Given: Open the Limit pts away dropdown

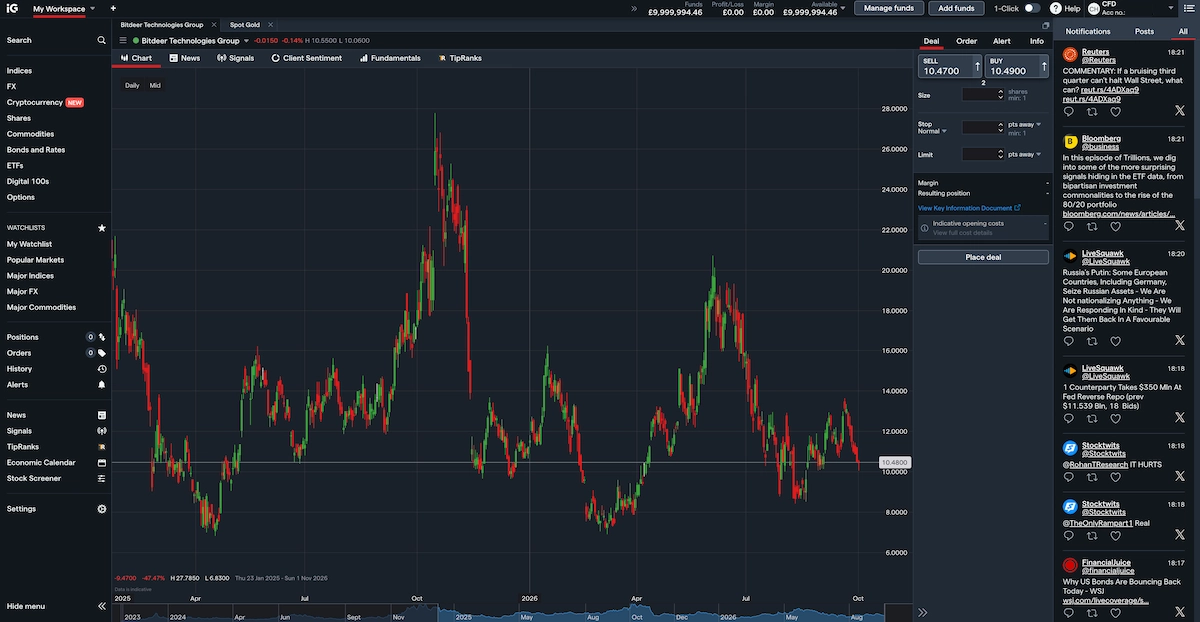Looking at the screenshot, I should [1025, 154].
